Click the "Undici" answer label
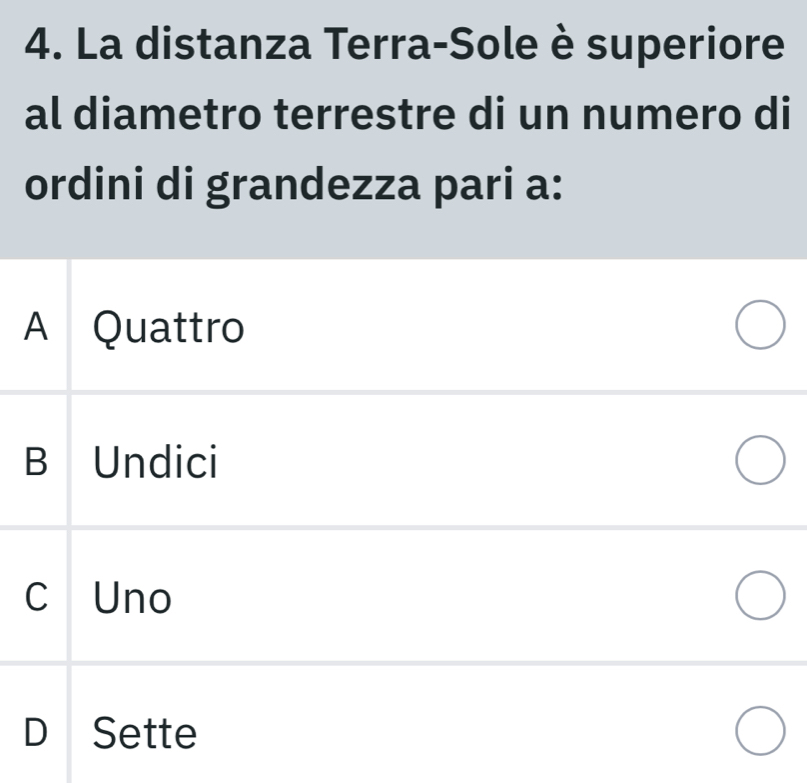807x783 pixels. tap(155, 462)
